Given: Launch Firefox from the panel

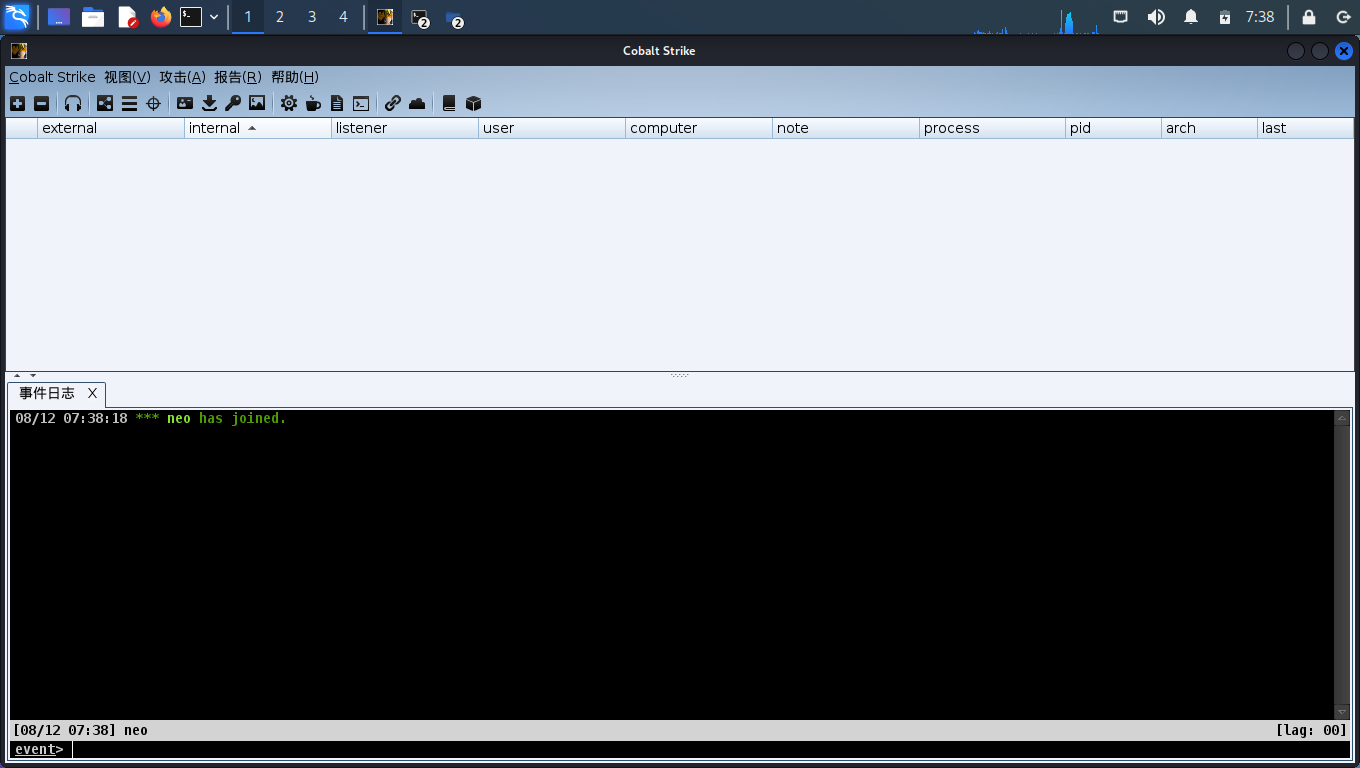Looking at the screenshot, I should [161, 17].
